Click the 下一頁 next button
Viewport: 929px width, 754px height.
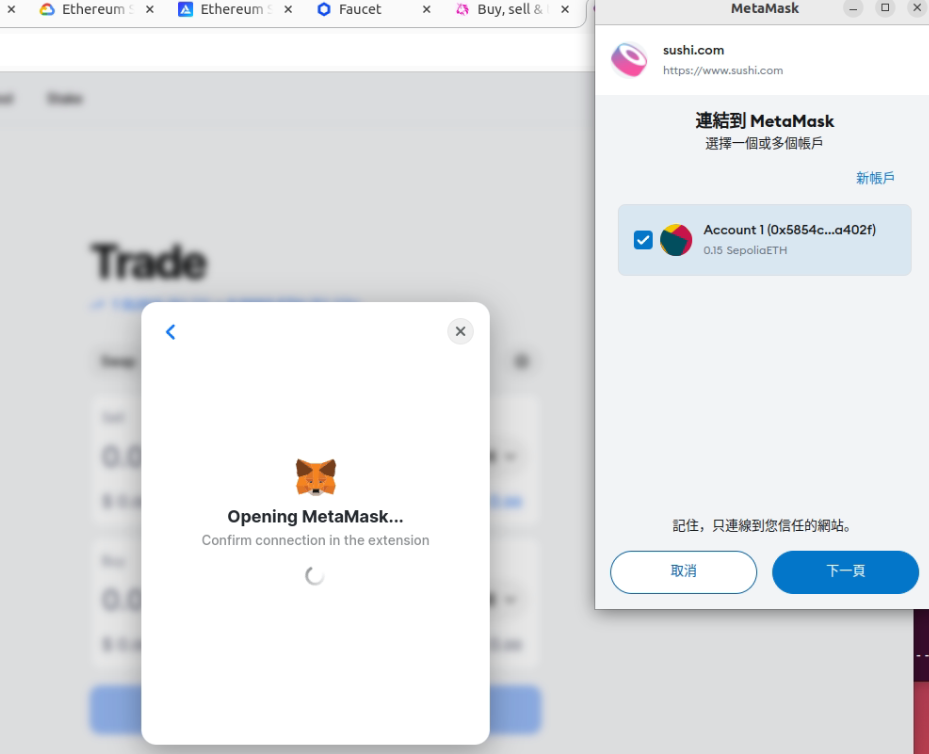pos(845,572)
